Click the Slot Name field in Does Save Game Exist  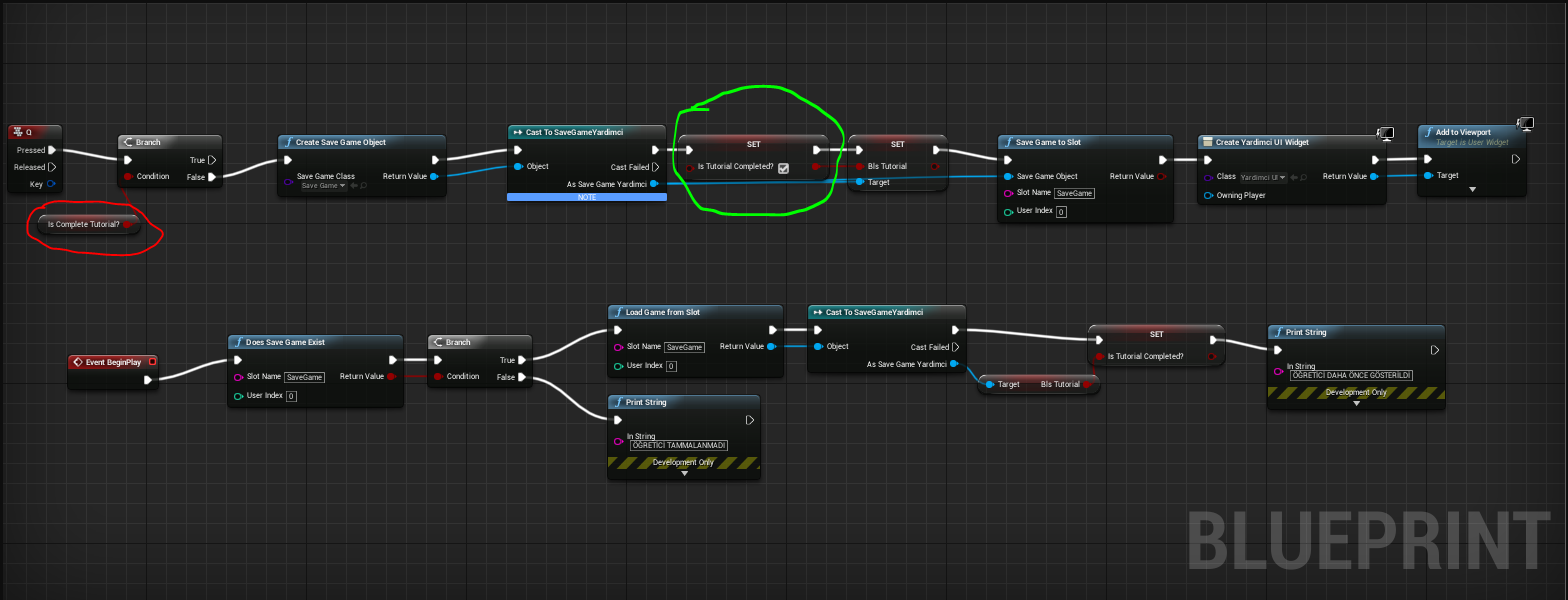(x=305, y=377)
